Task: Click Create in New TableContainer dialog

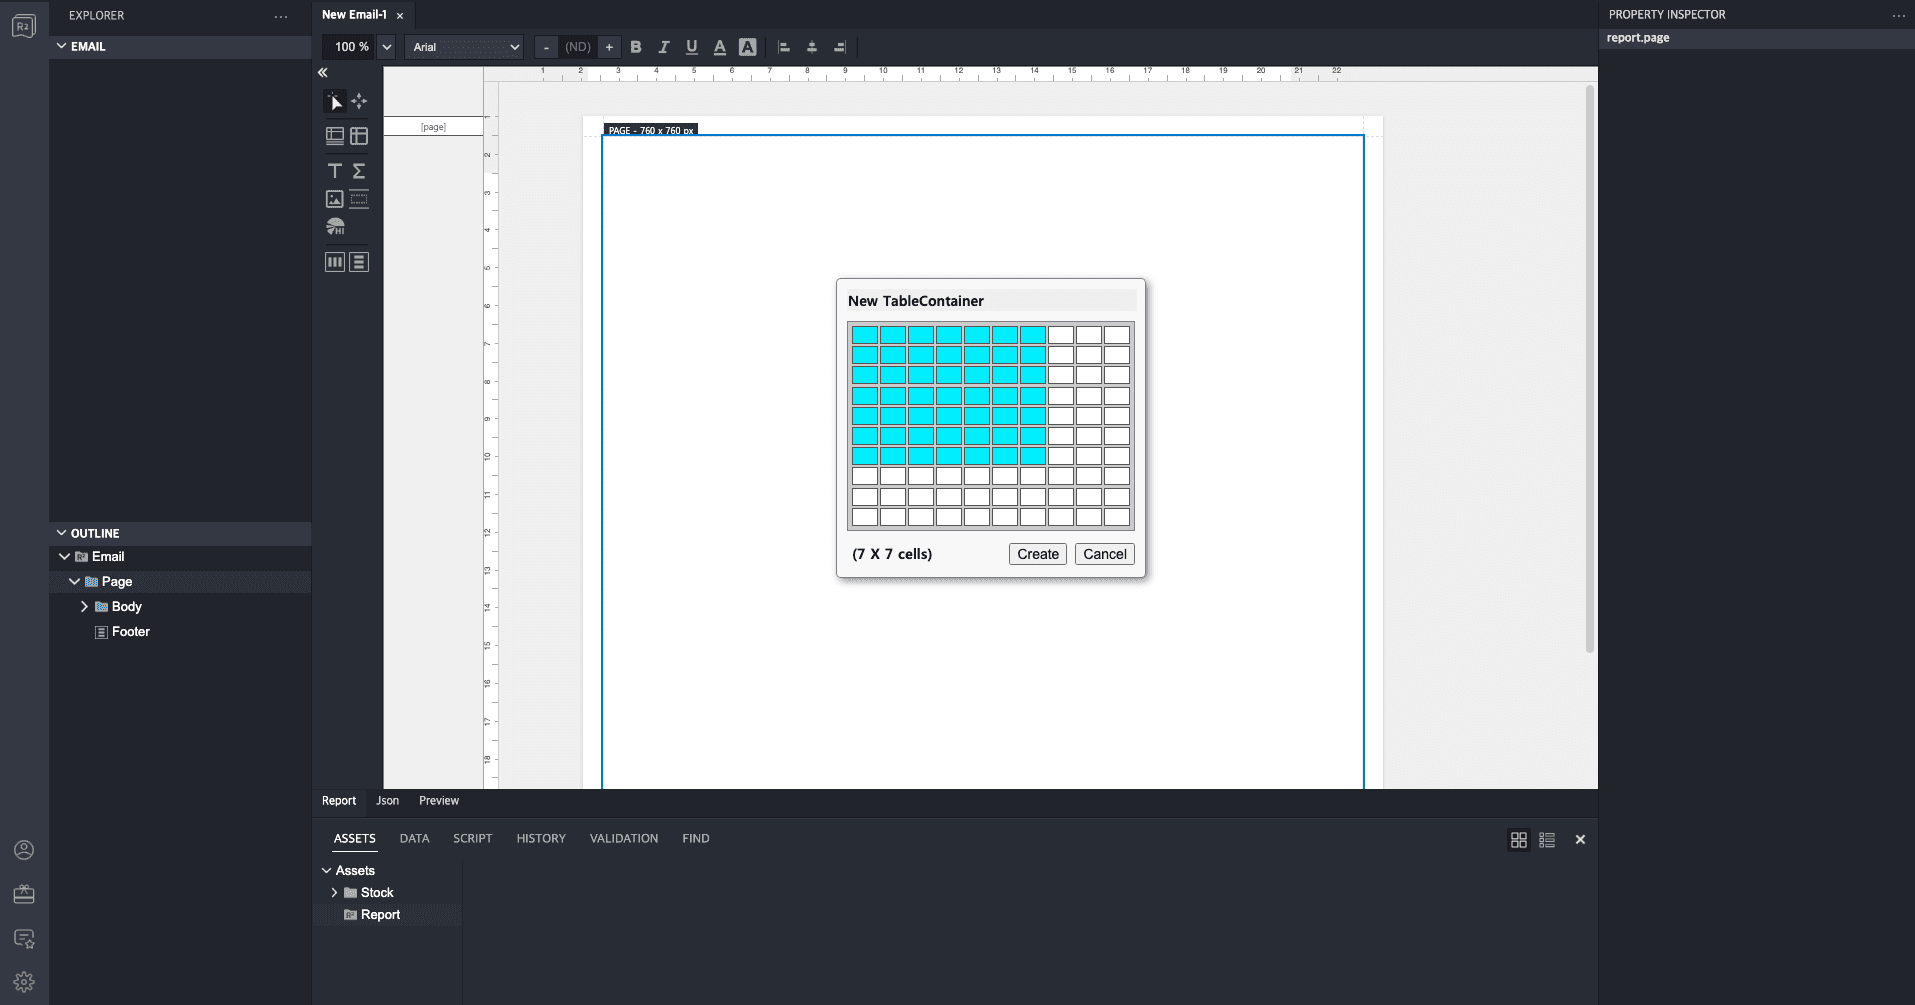Action: tap(1038, 554)
